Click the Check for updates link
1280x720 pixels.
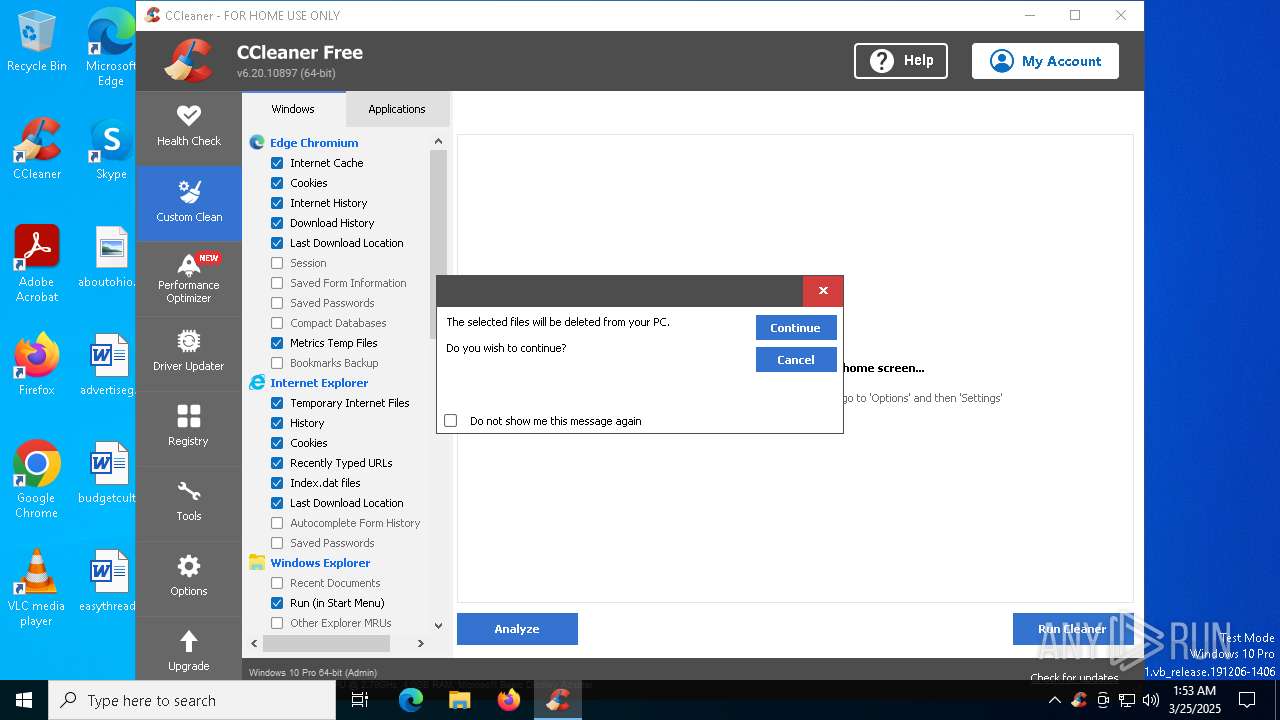[1074, 678]
